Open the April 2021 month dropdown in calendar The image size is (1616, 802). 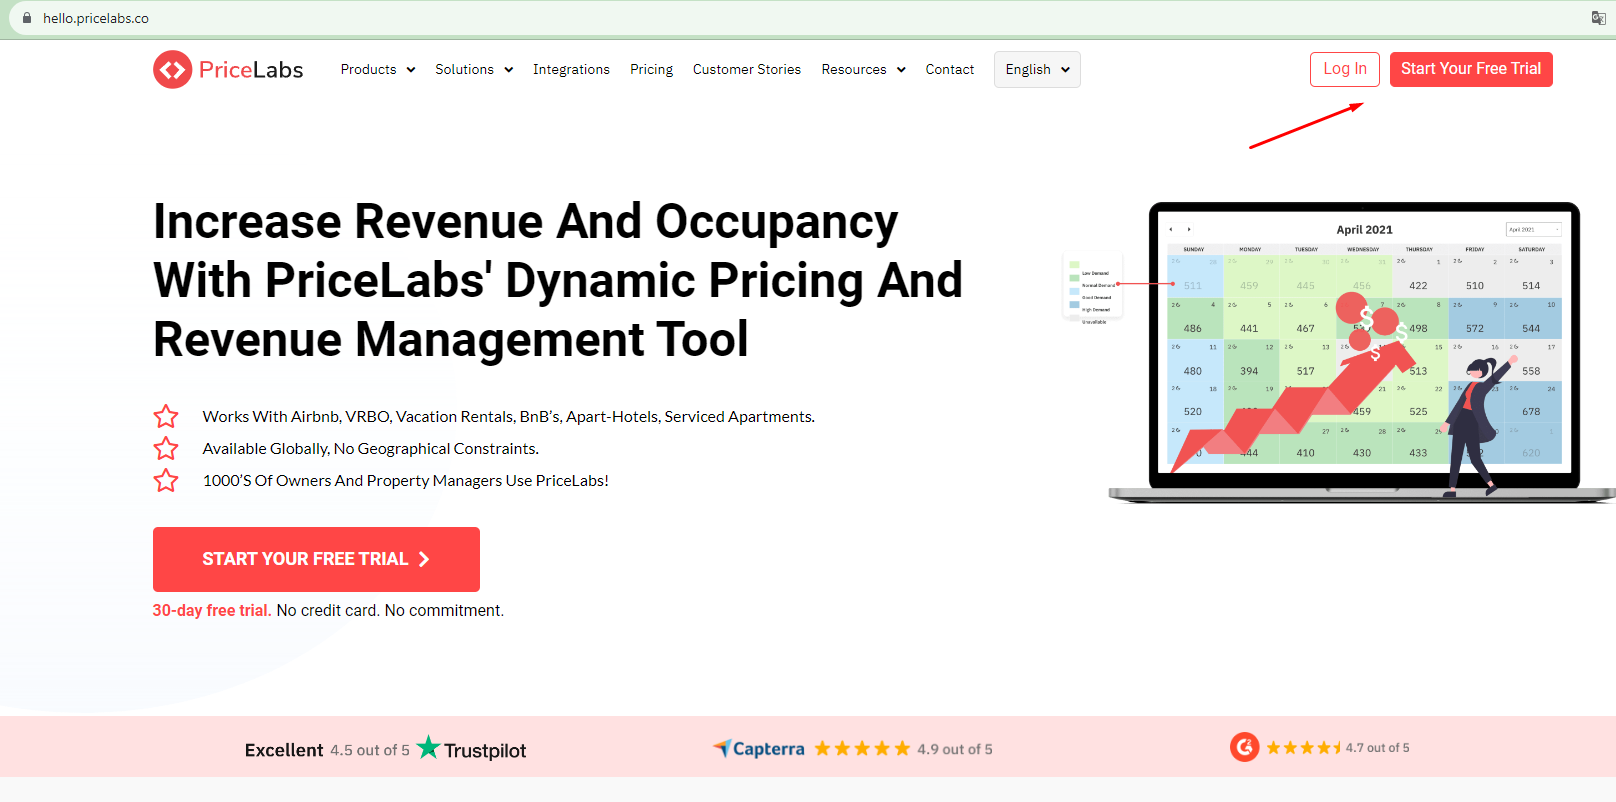(x=1534, y=230)
